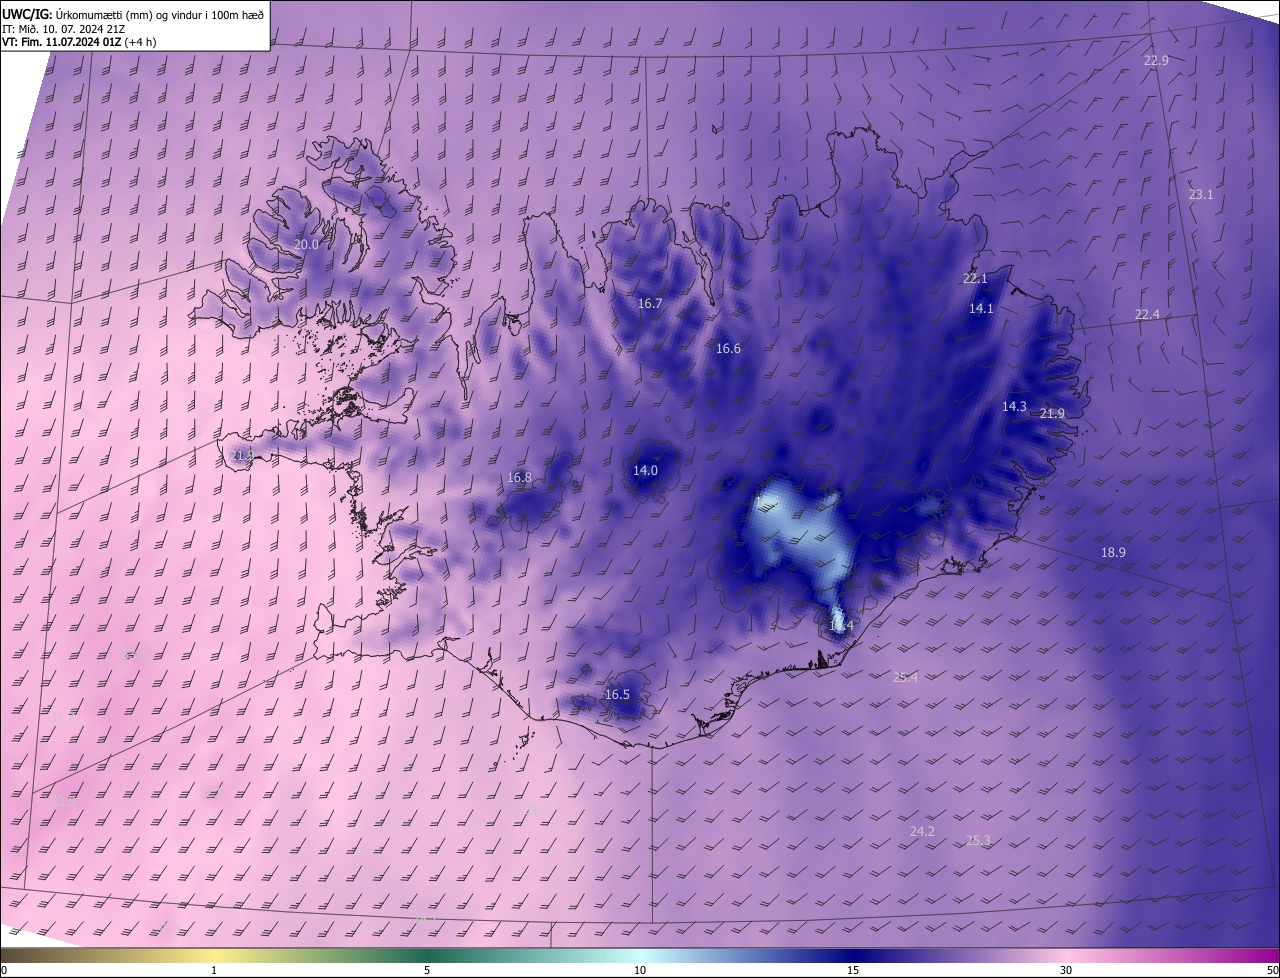Click the 20.0 value over the Westfjords
This screenshot has height=978, width=1280.
click(x=306, y=244)
